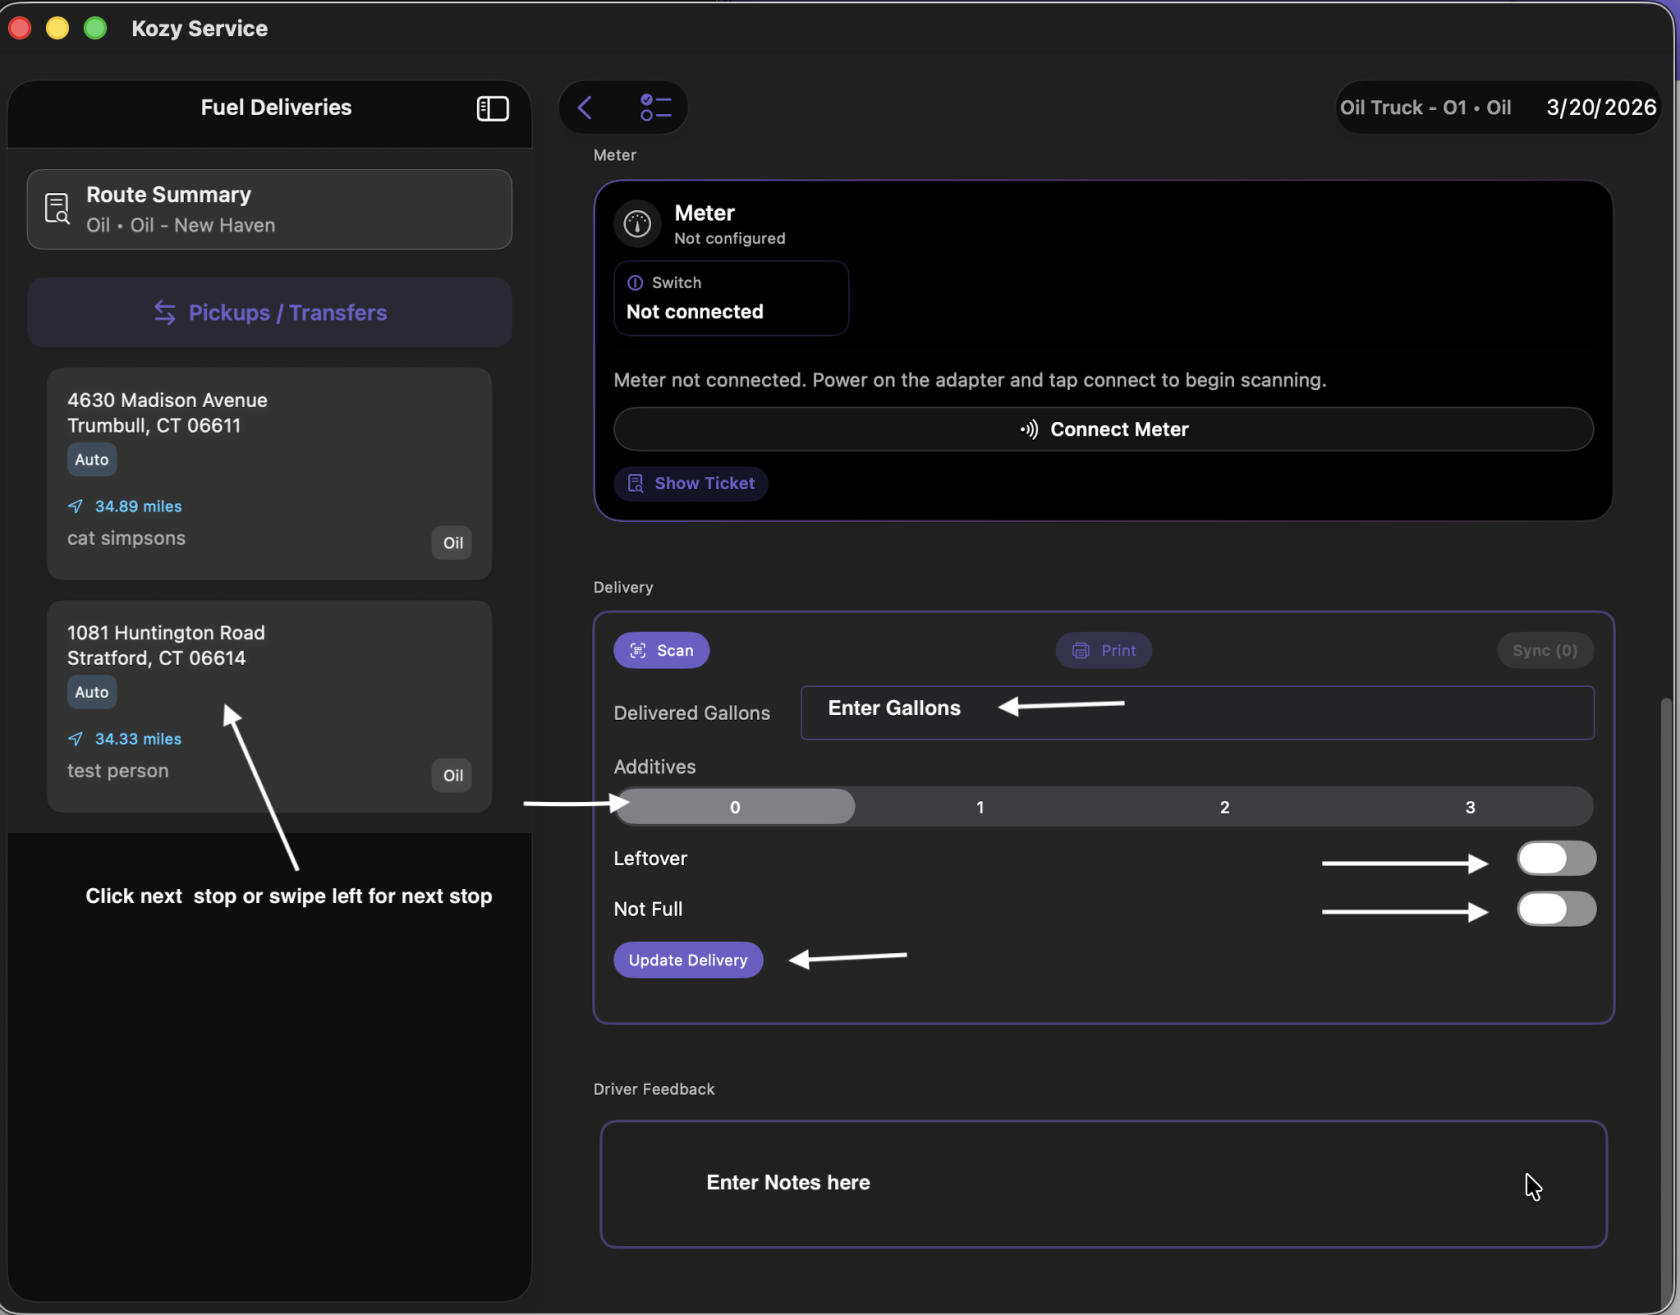Open Pickups / Transfers section
The width and height of the screenshot is (1680, 1315).
pyautogui.click(x=270, y=313)
